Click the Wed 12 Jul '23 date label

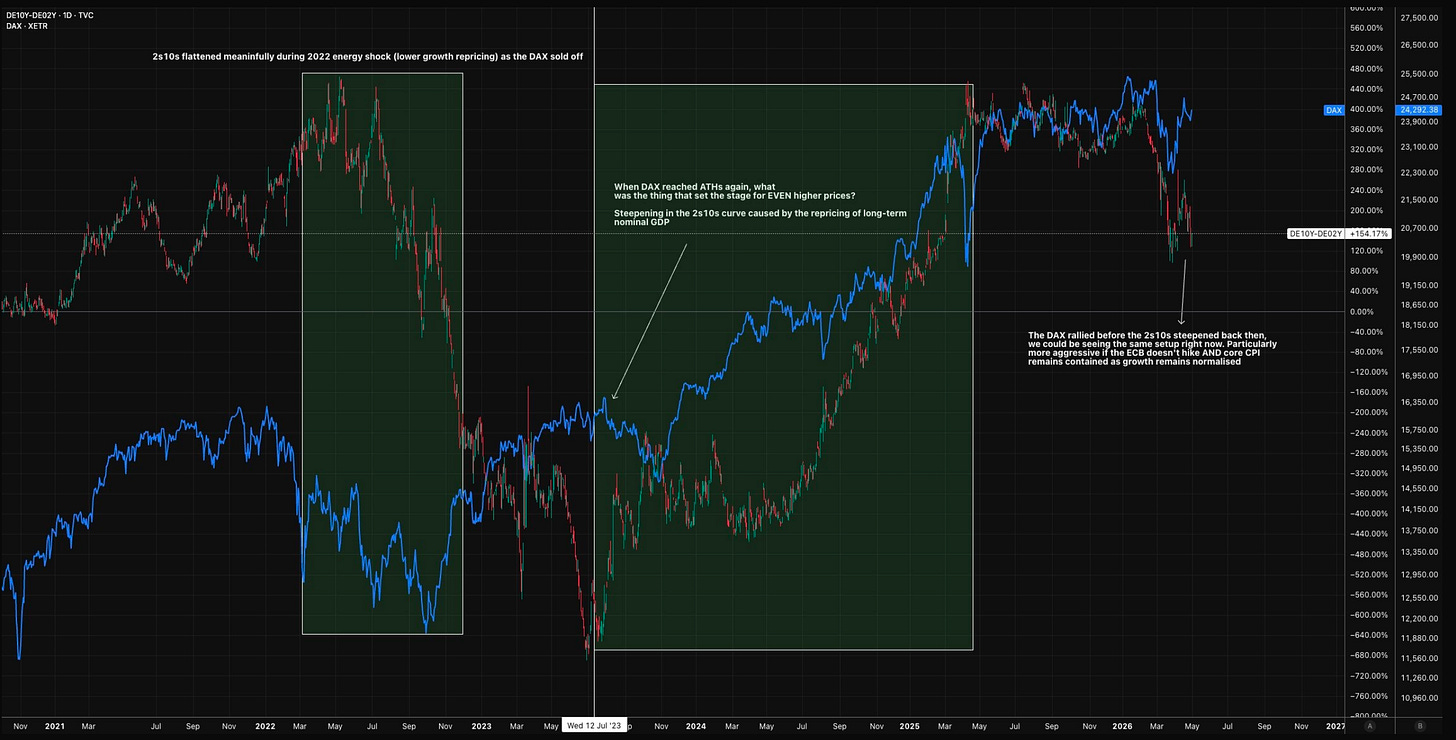(x=594, y=727)
